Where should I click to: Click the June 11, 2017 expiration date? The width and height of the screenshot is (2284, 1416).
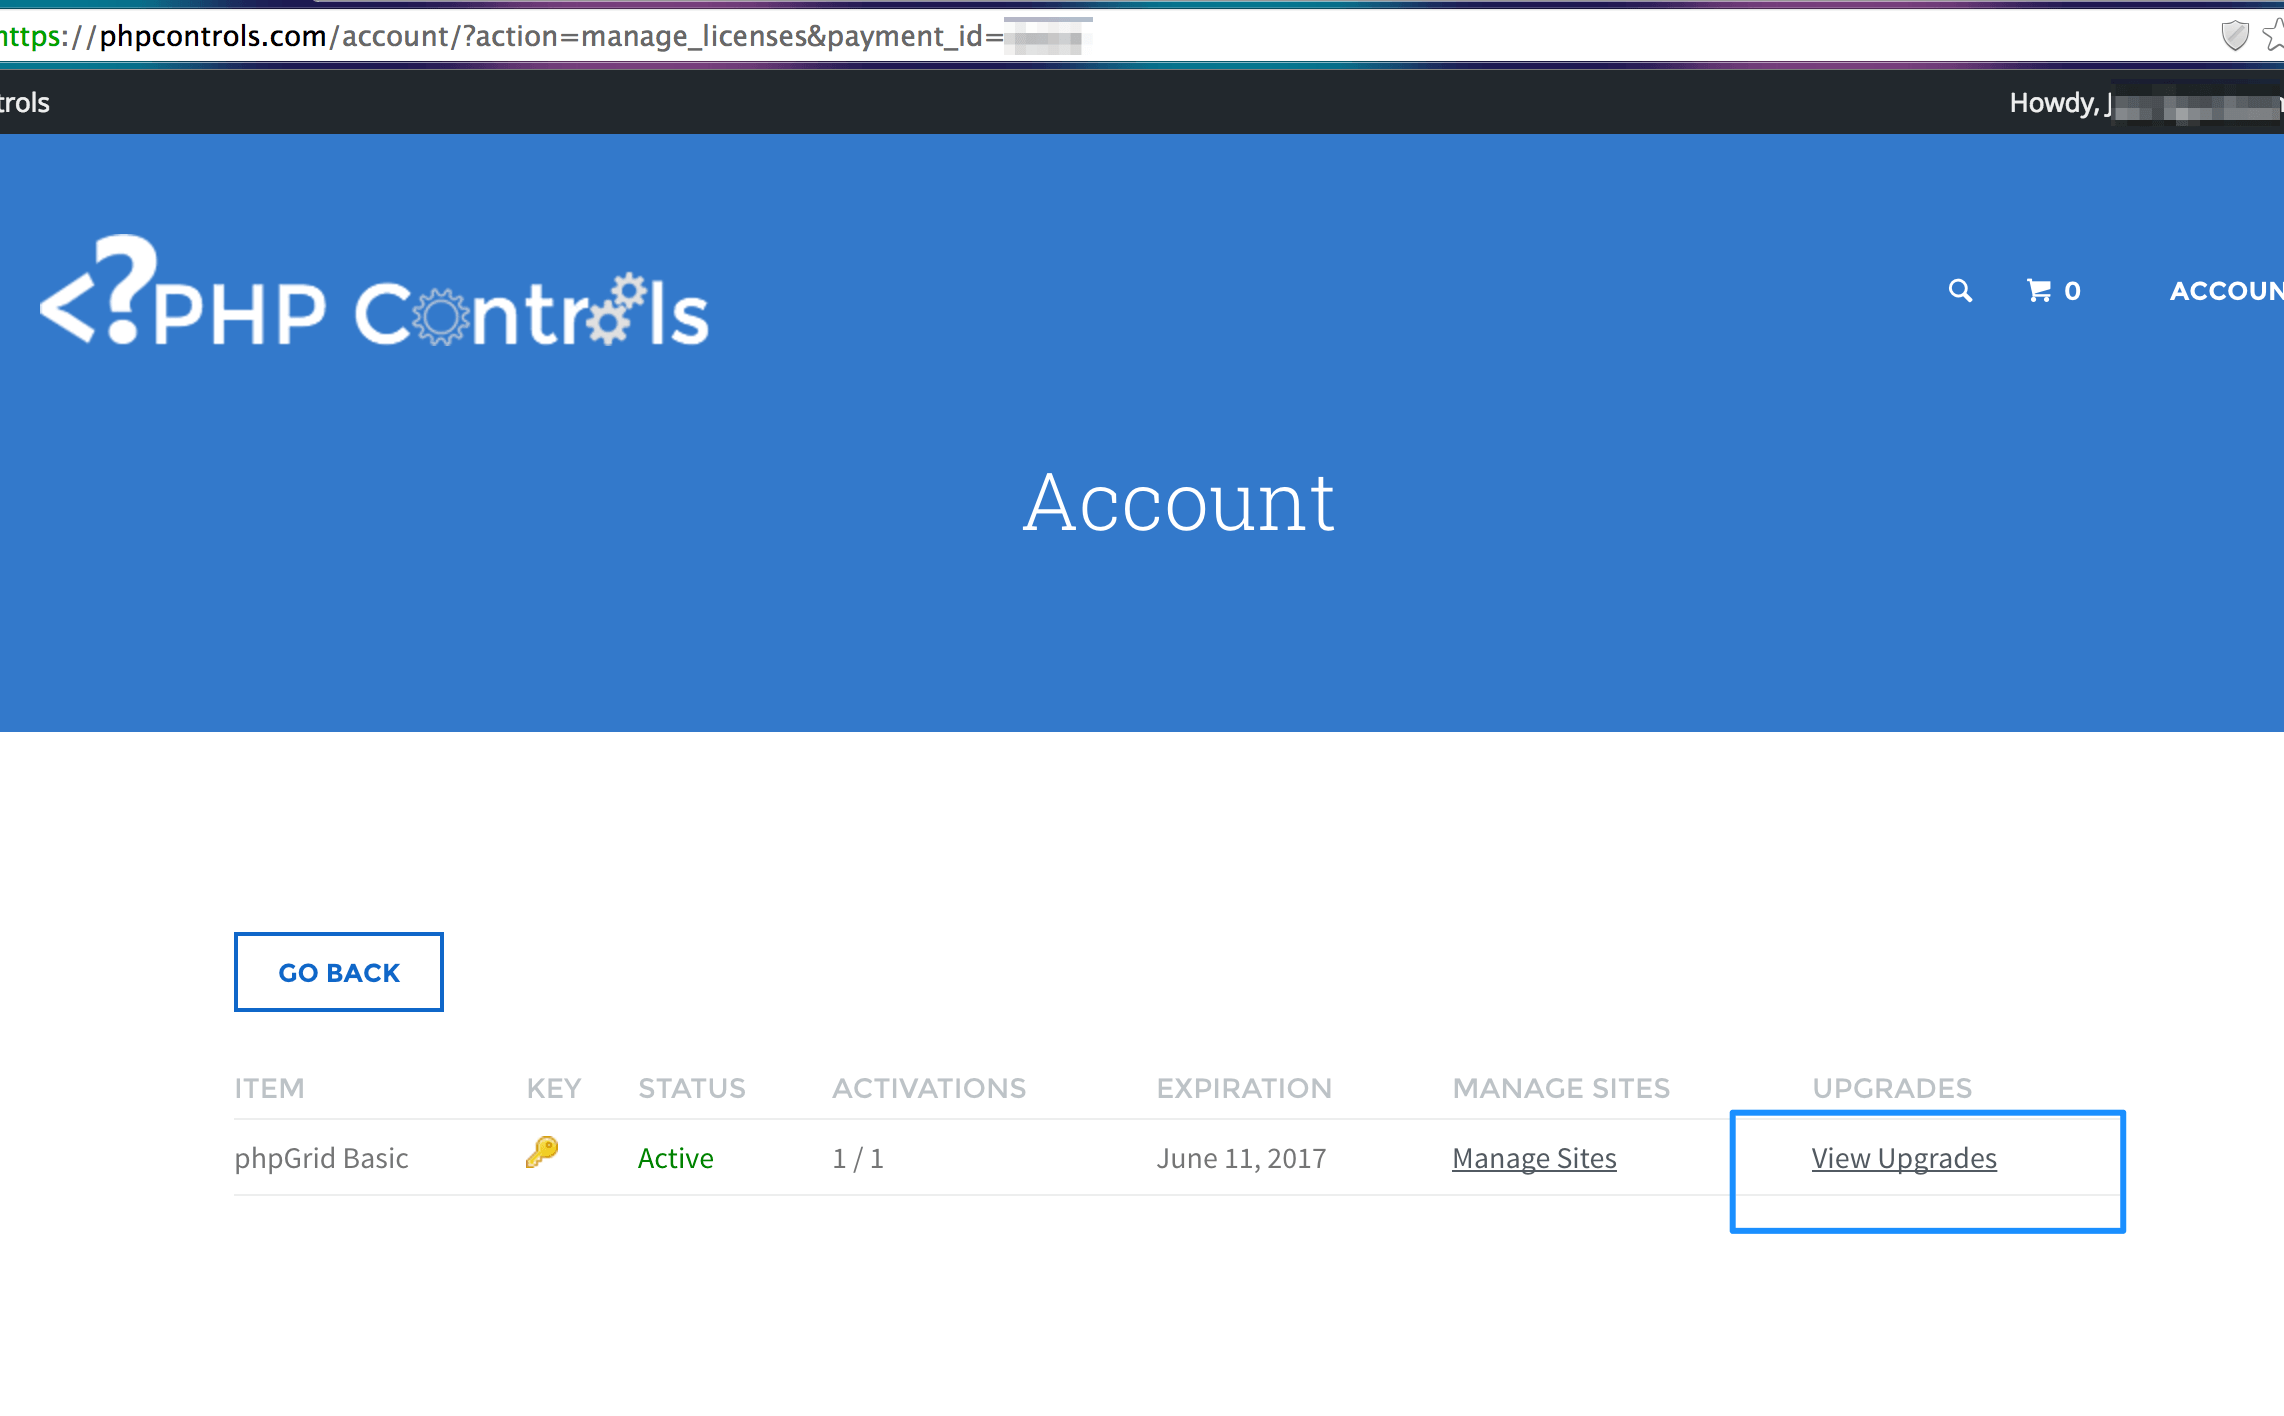[x=1241, y=1158]
